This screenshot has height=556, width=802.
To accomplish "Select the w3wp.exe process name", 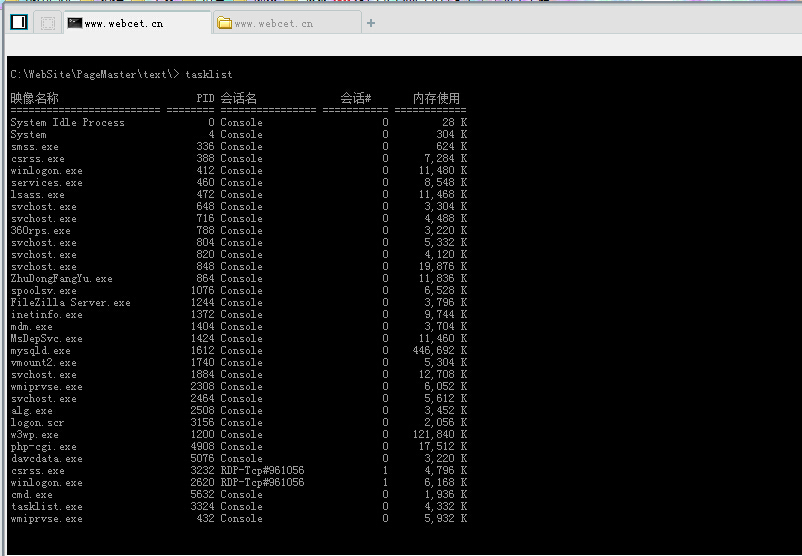I will coord(35,435).
